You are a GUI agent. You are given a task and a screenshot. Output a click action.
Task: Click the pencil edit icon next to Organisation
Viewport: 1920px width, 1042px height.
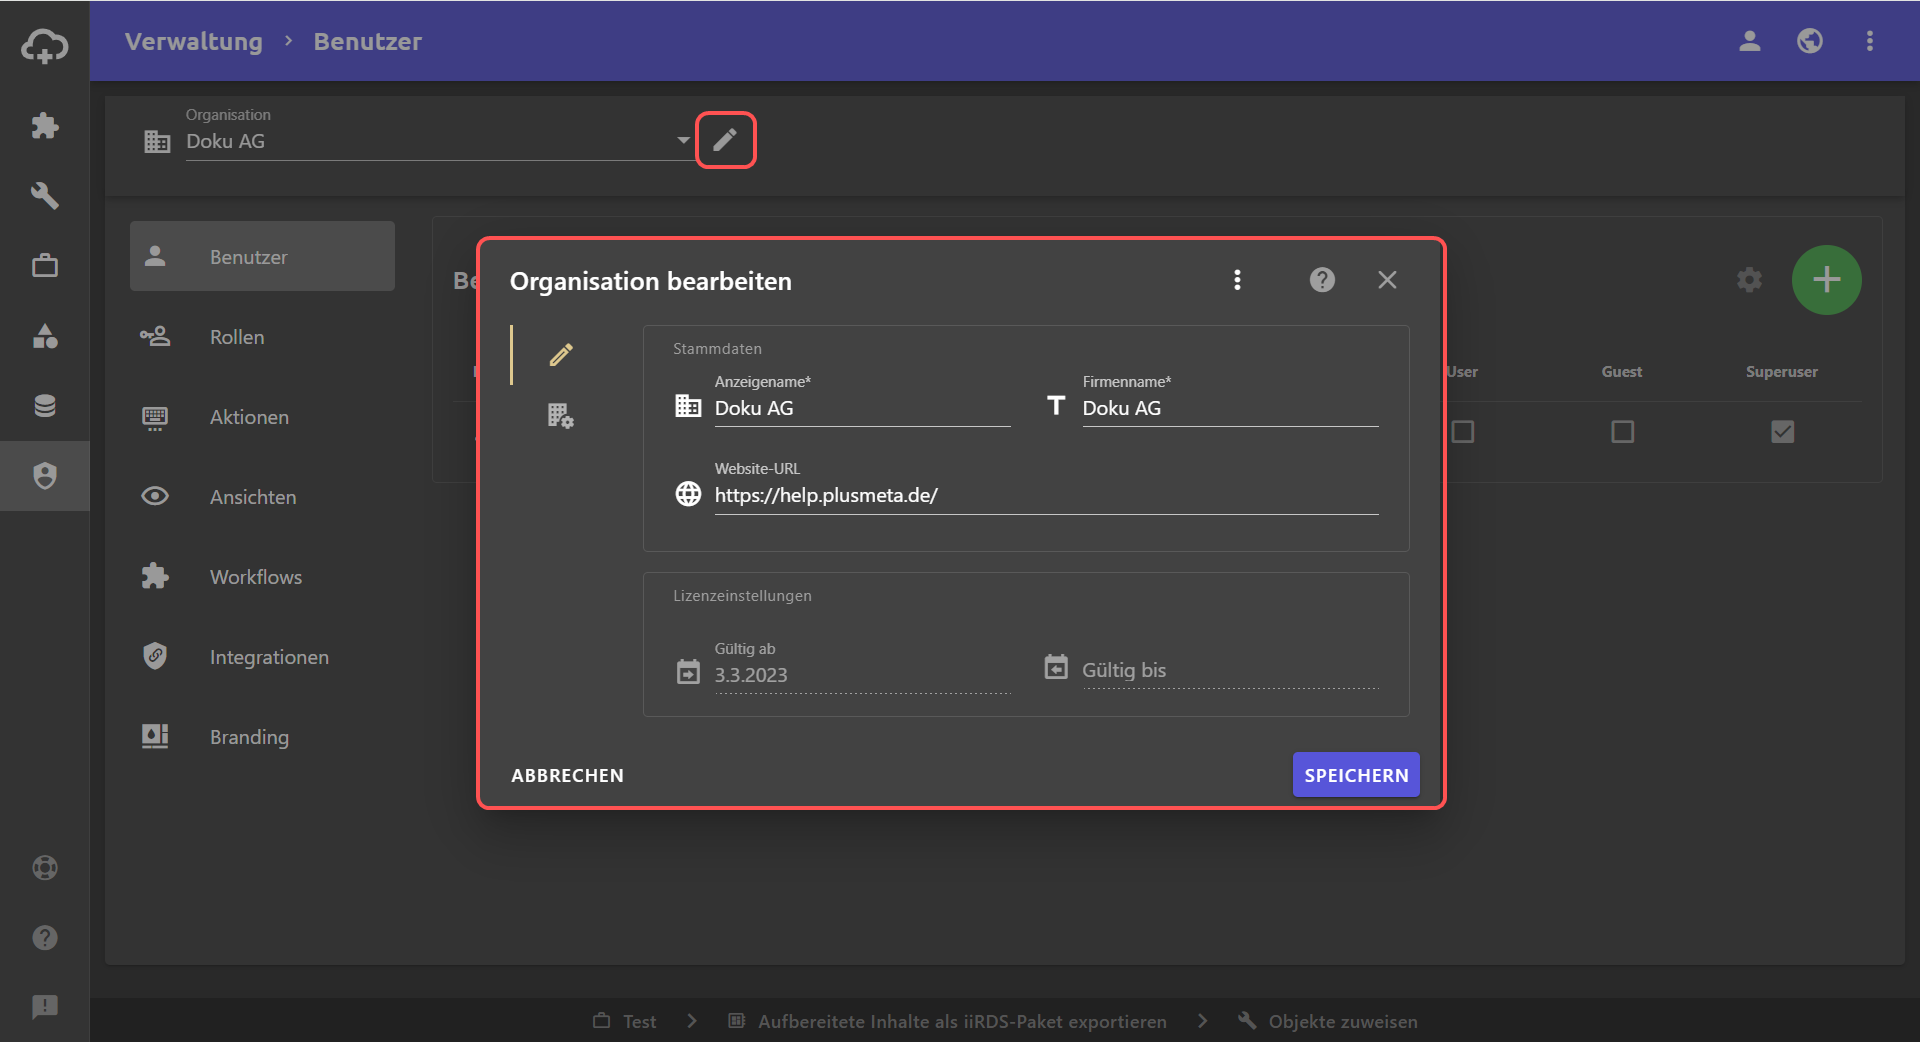pos(725,140)
